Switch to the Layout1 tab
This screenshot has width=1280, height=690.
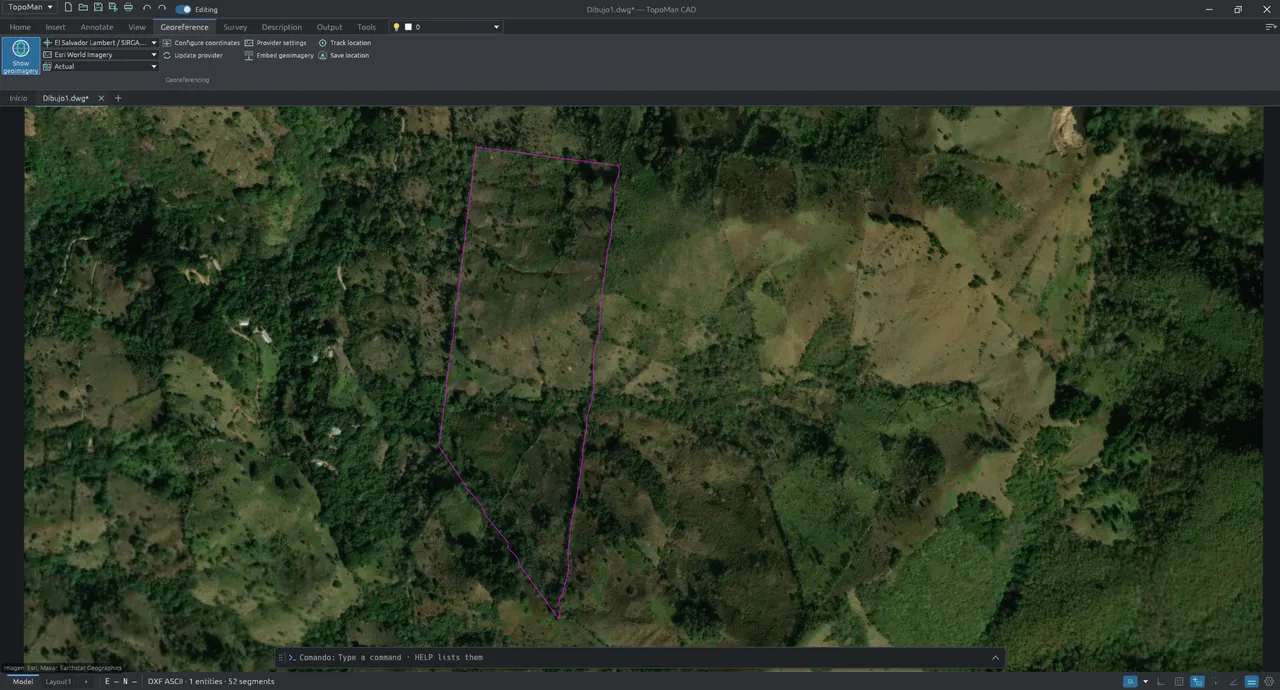pos(58,681)
